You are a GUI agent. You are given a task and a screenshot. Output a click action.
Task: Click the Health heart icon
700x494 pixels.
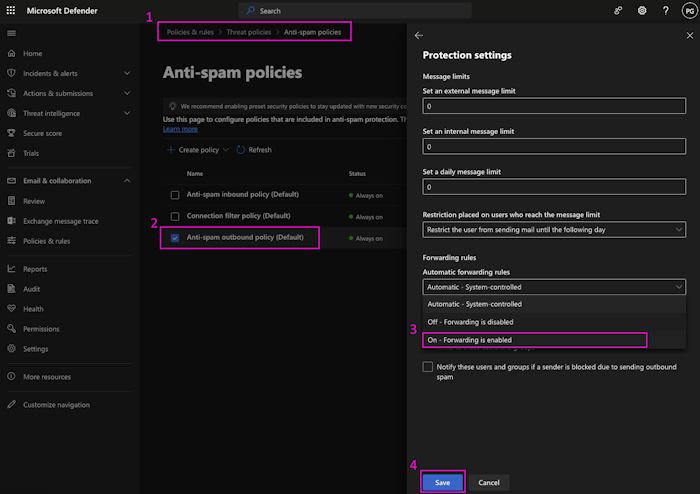[x=12, y=308]
